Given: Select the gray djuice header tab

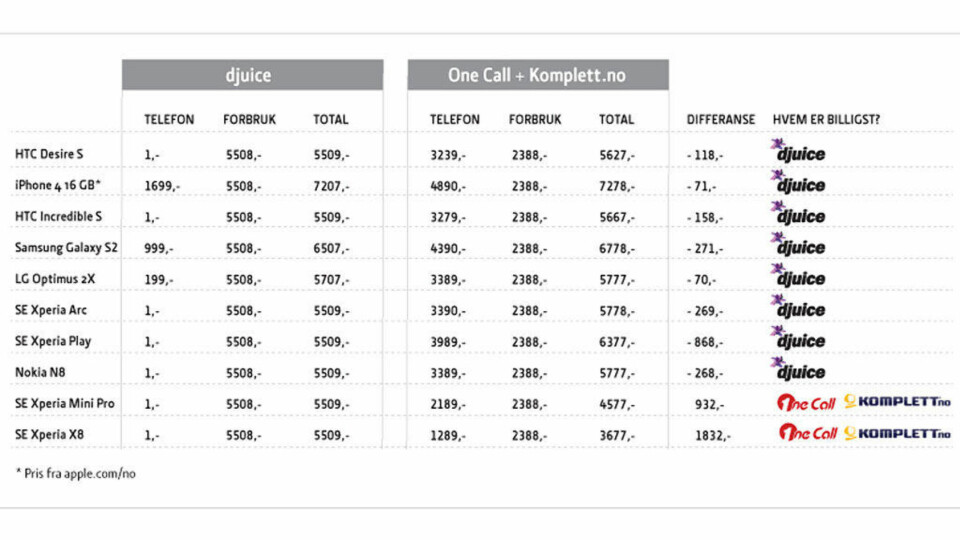Looking at the screenshot, I should [252, 75].
